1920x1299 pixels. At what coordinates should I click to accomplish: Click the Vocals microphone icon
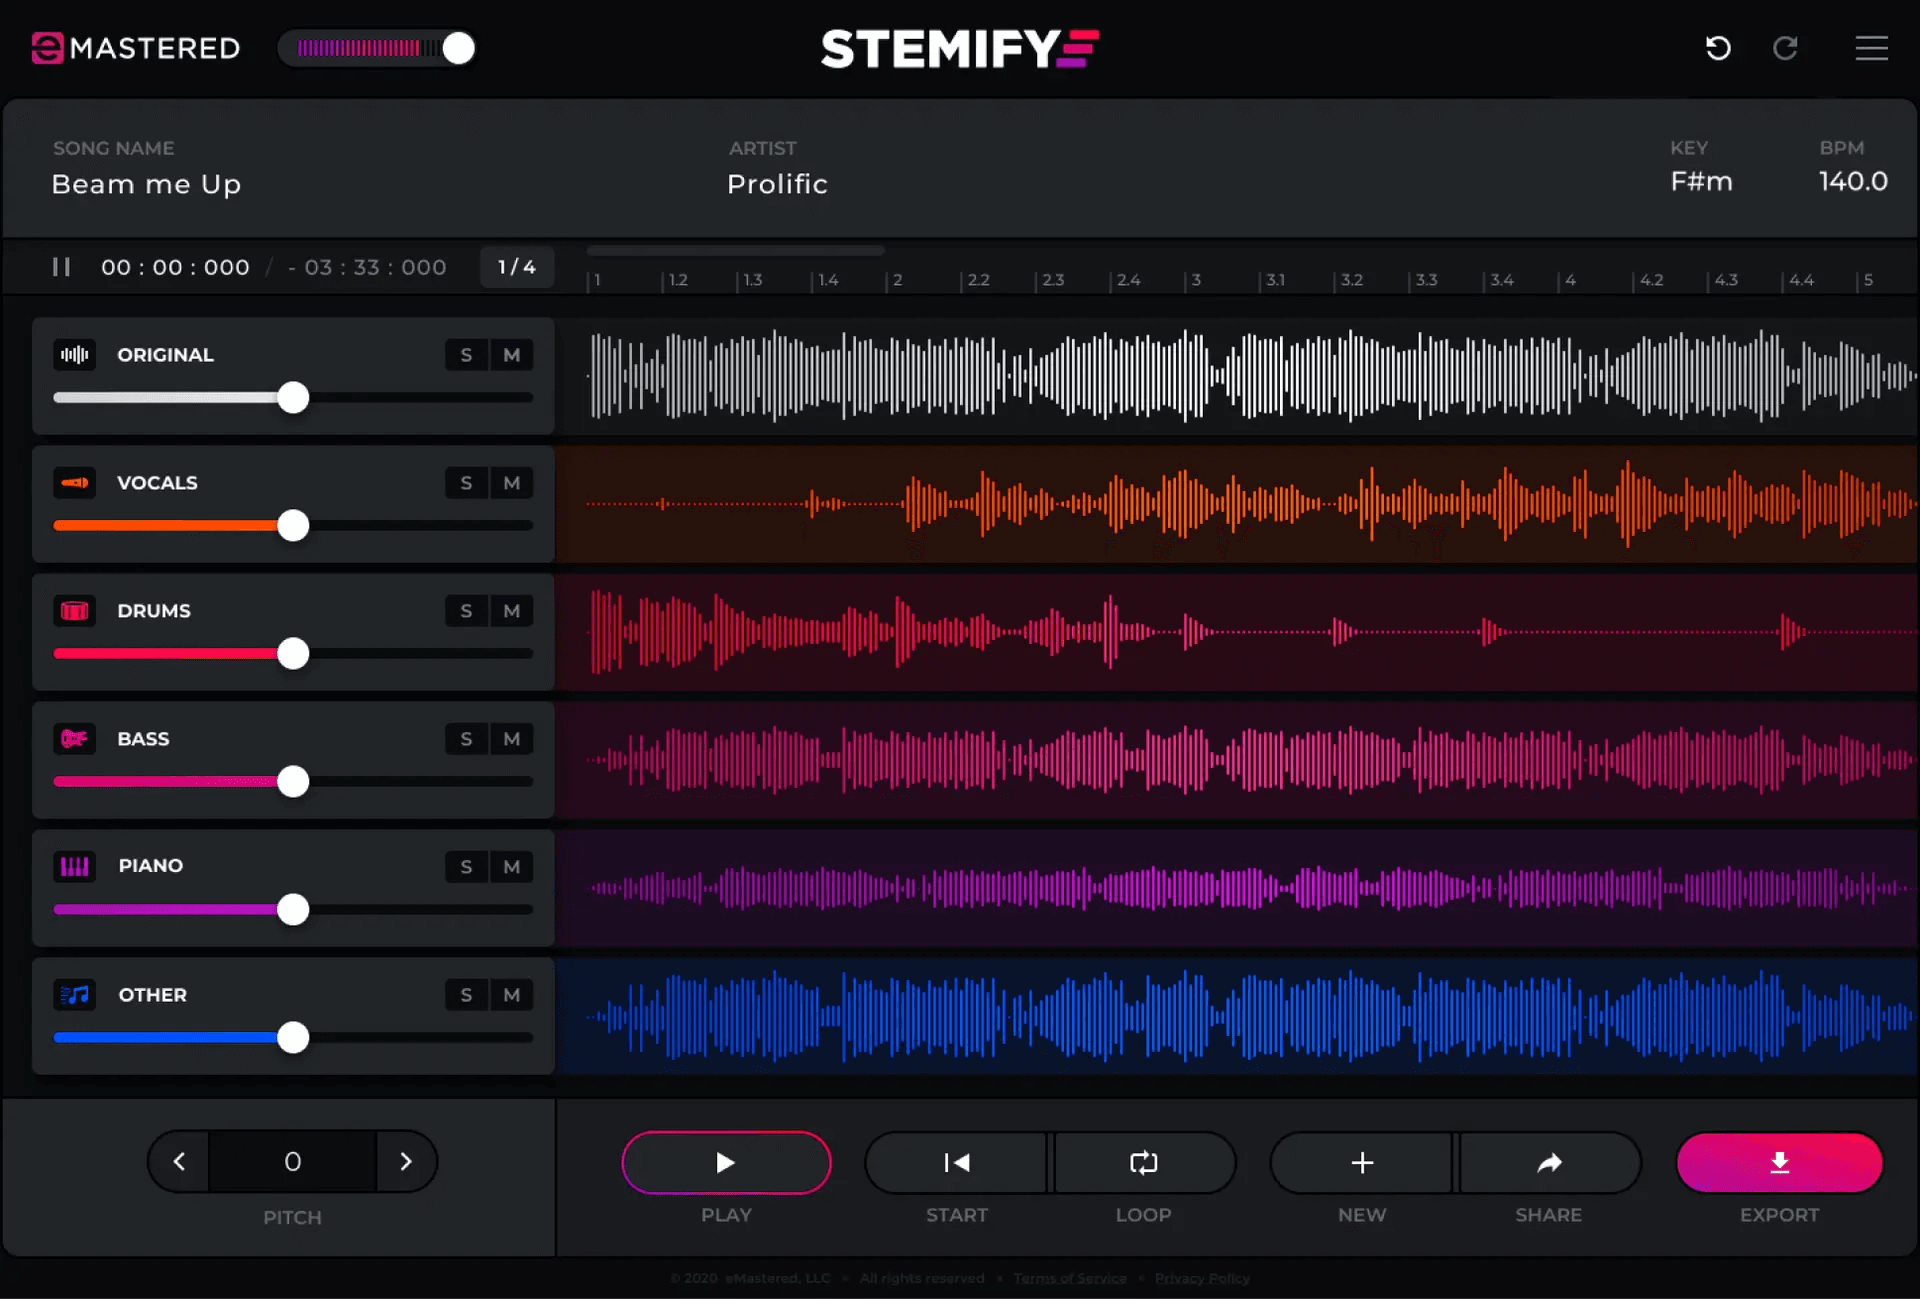[x=75, y=483]
